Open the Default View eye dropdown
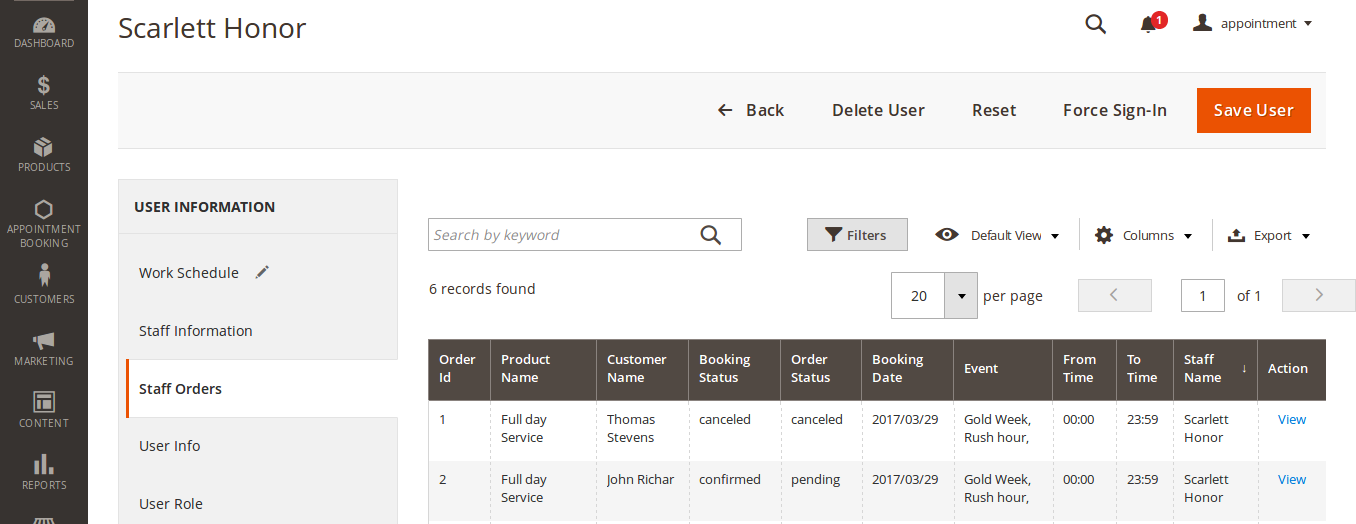Viewport: 1356px width, 524px height. [x=997, y=235]
